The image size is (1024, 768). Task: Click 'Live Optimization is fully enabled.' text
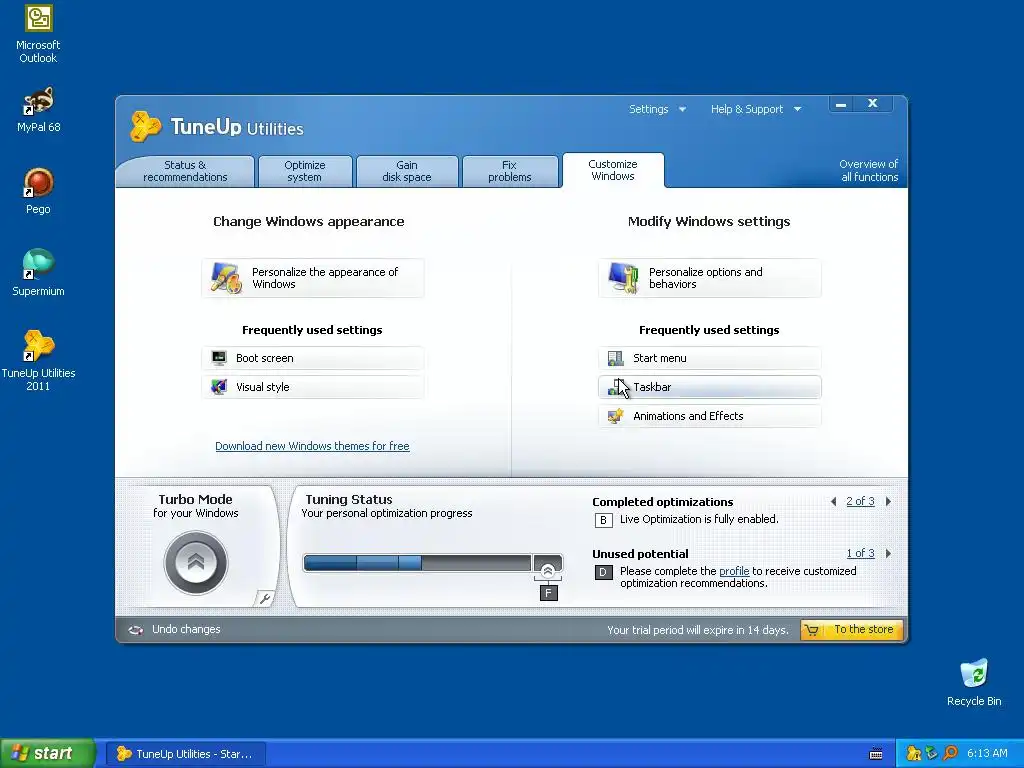[x=699, y=519]
